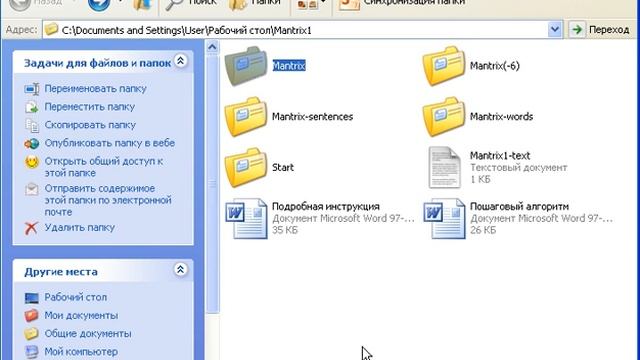Open the Mantrix folder icon
This screenshot has height=360, width=640.
246,66
